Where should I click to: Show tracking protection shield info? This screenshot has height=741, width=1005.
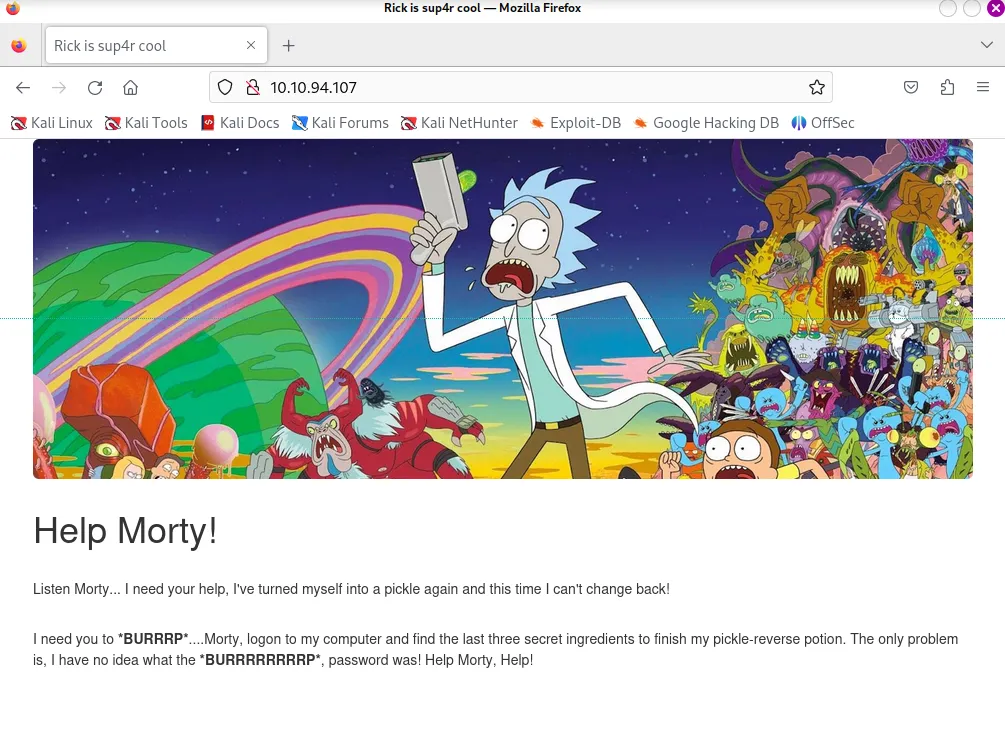(225, 87)
